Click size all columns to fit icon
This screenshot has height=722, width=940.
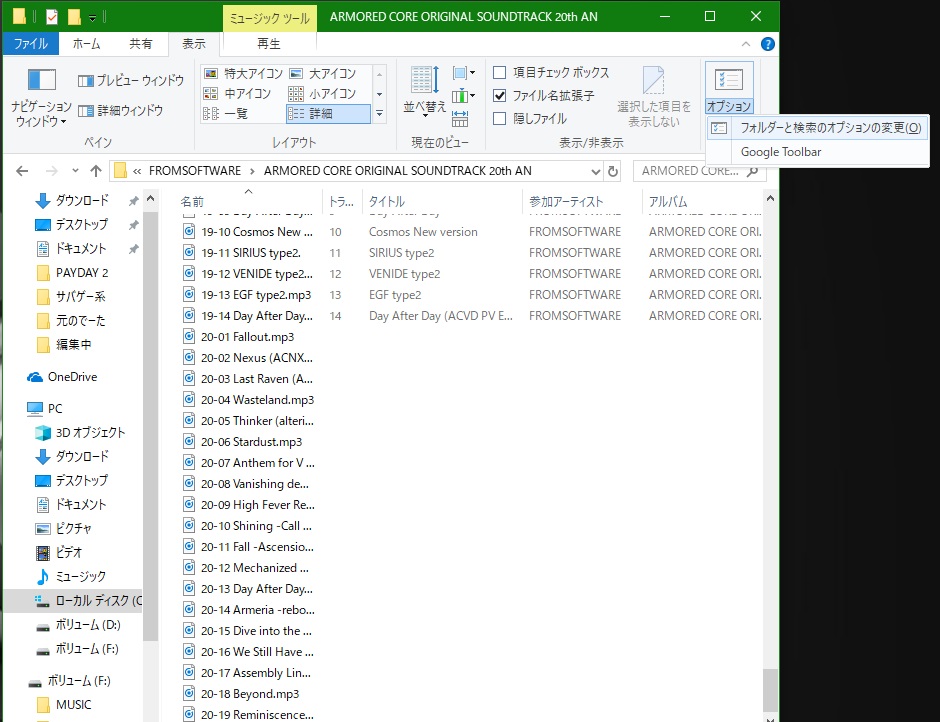460,119
